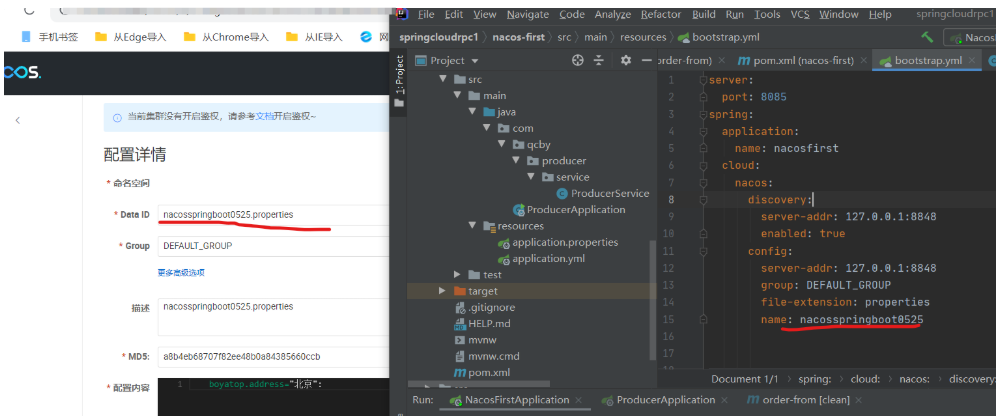Close the order-from [clean] run tab
Screen dimensions: 1008x416
[859, 400]
